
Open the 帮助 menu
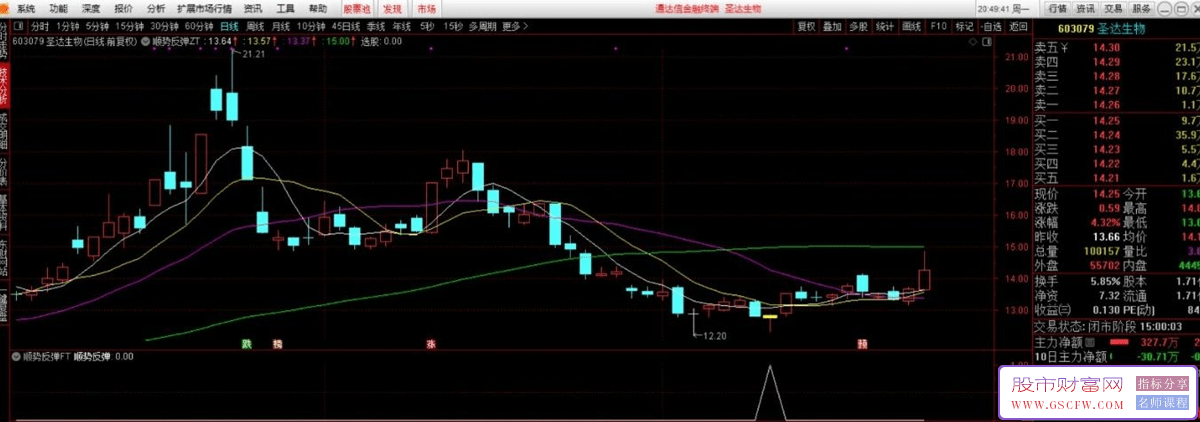coord(318,7)
